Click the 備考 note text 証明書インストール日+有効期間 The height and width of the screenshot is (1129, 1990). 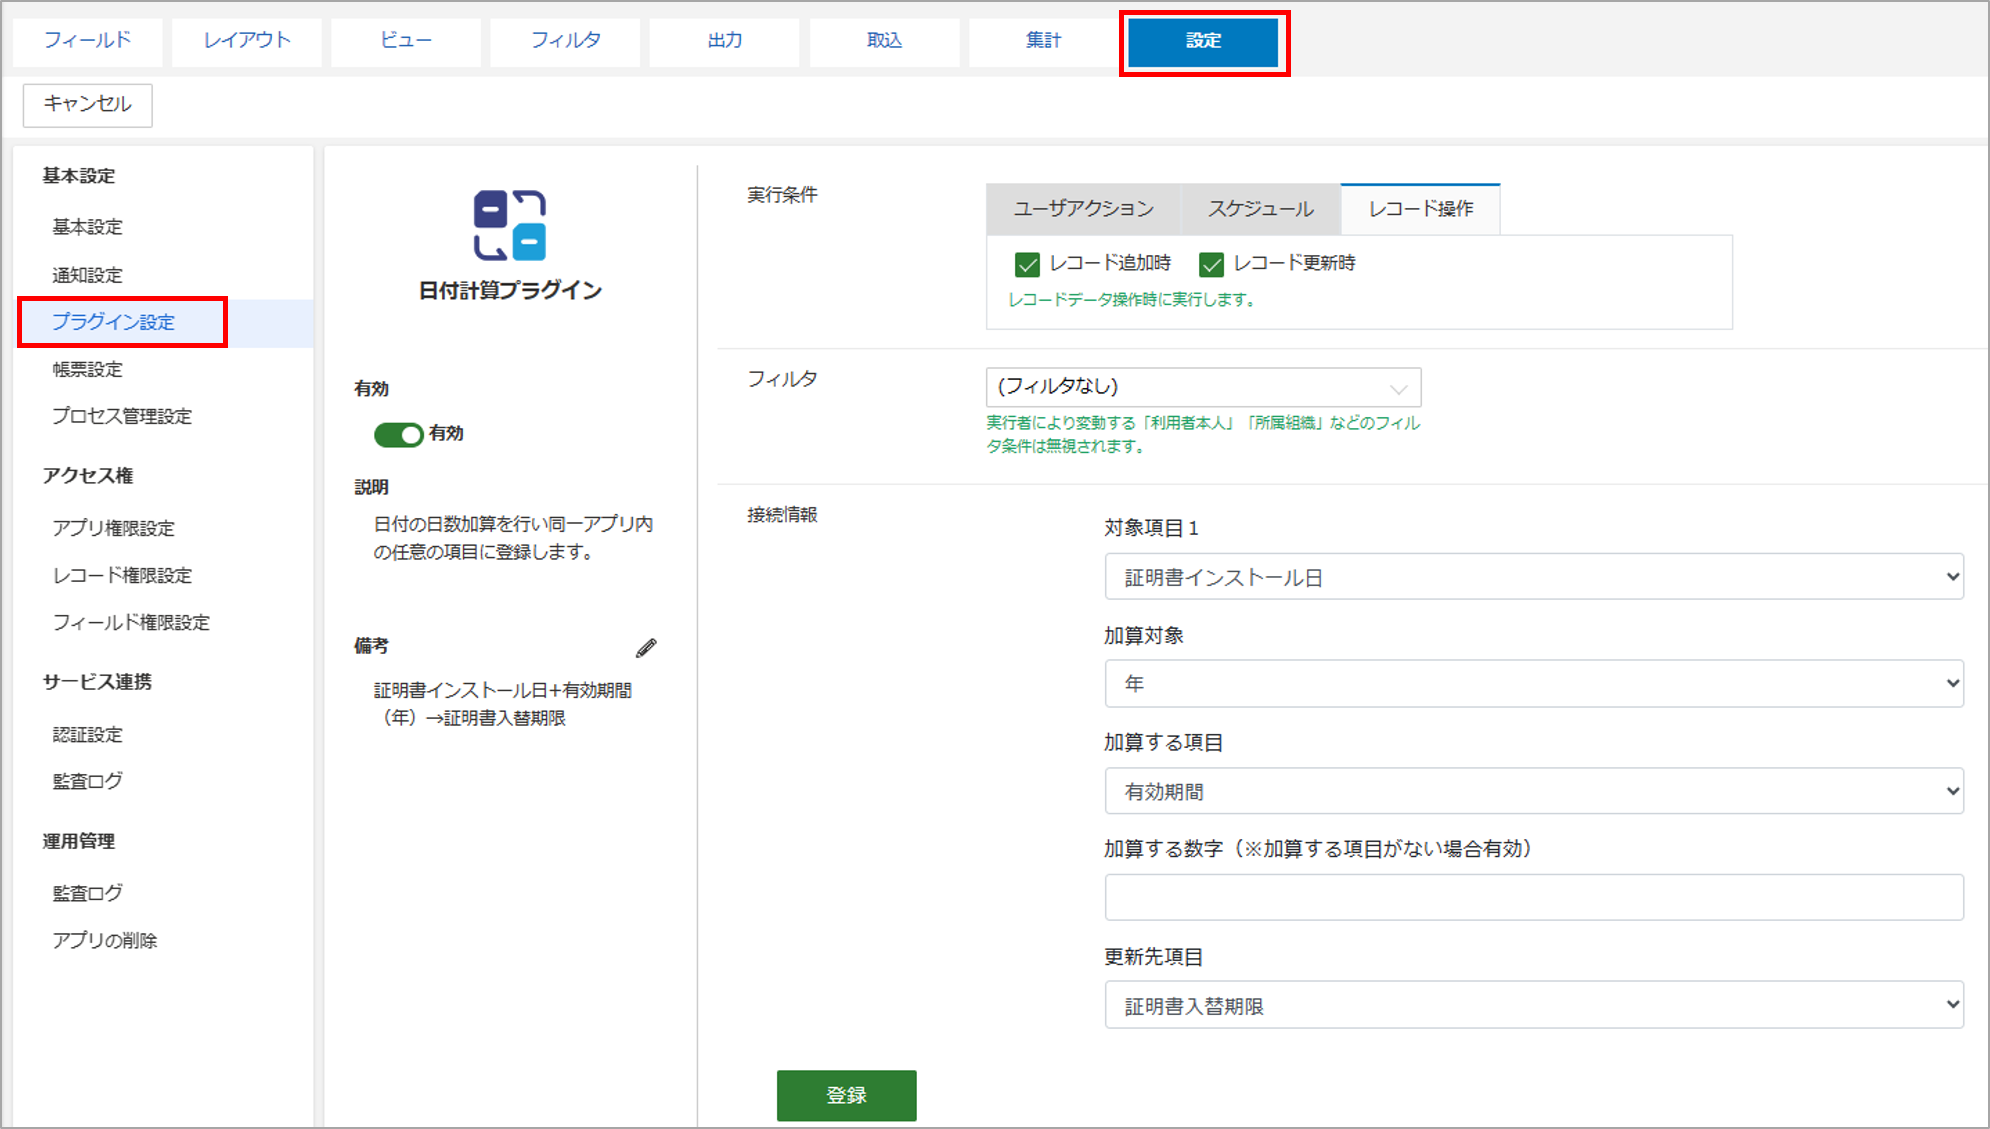point(503,690)
